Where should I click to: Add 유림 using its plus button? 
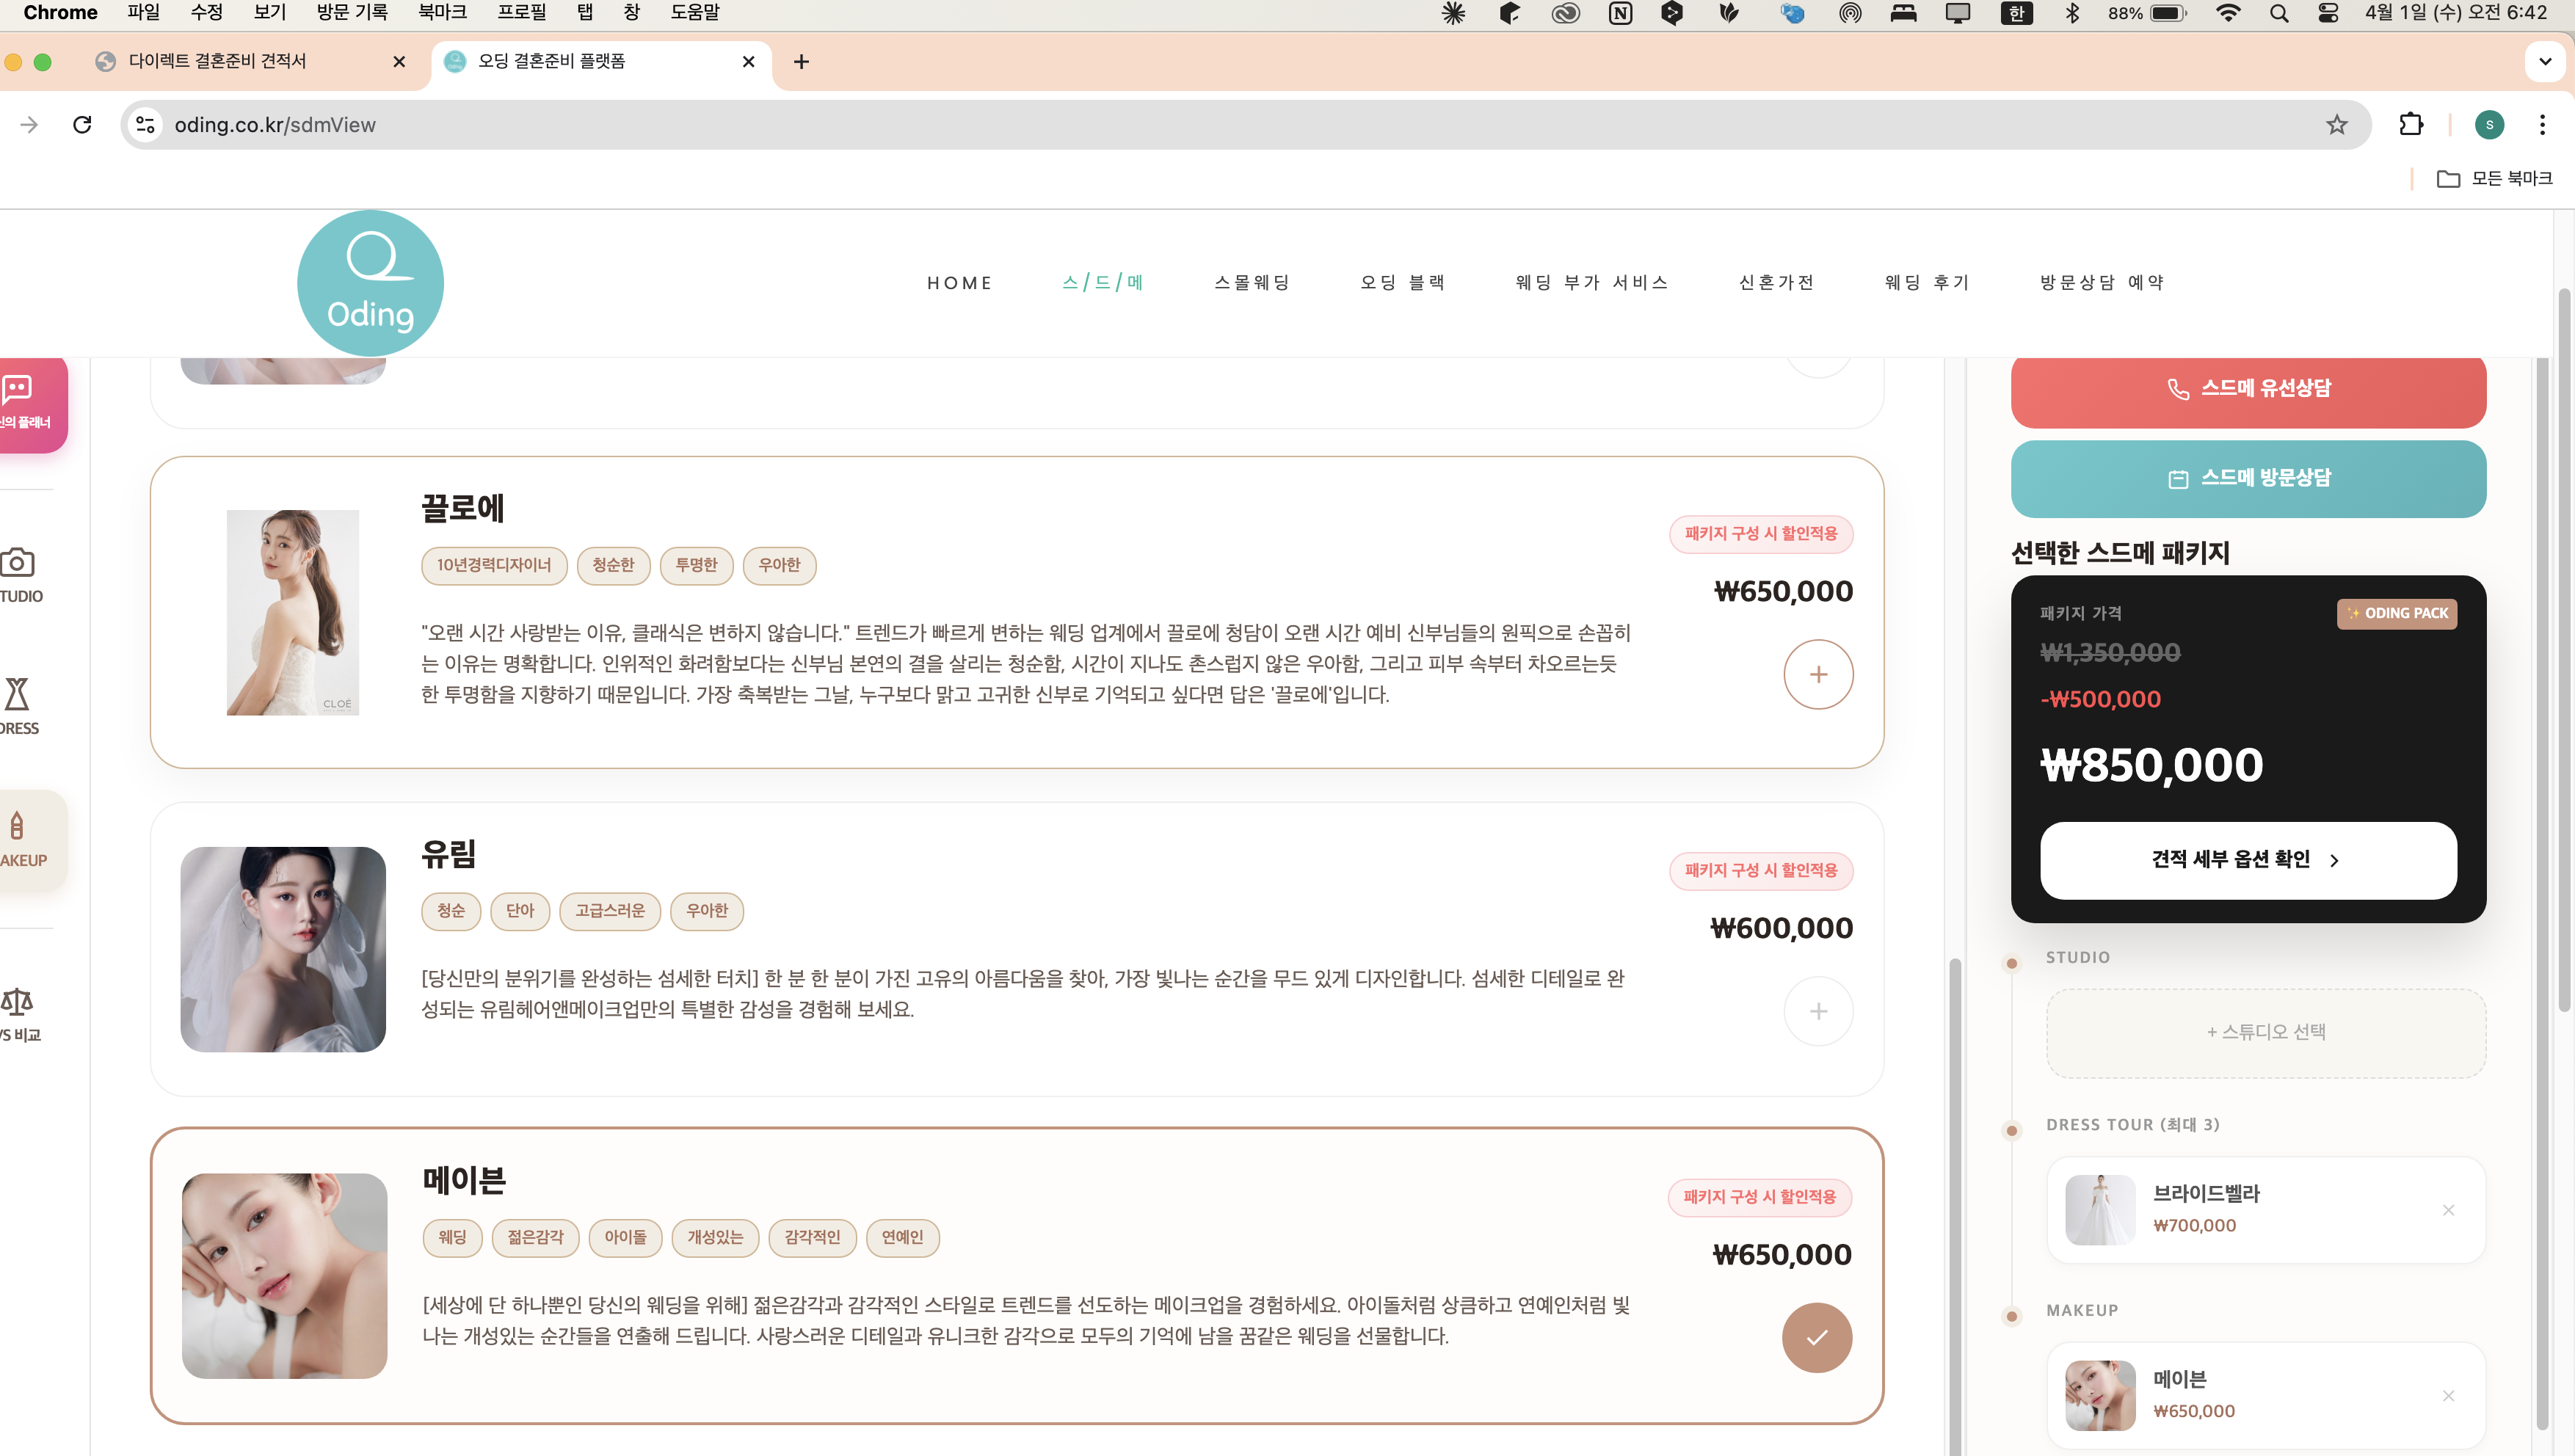[1818, 1011]
